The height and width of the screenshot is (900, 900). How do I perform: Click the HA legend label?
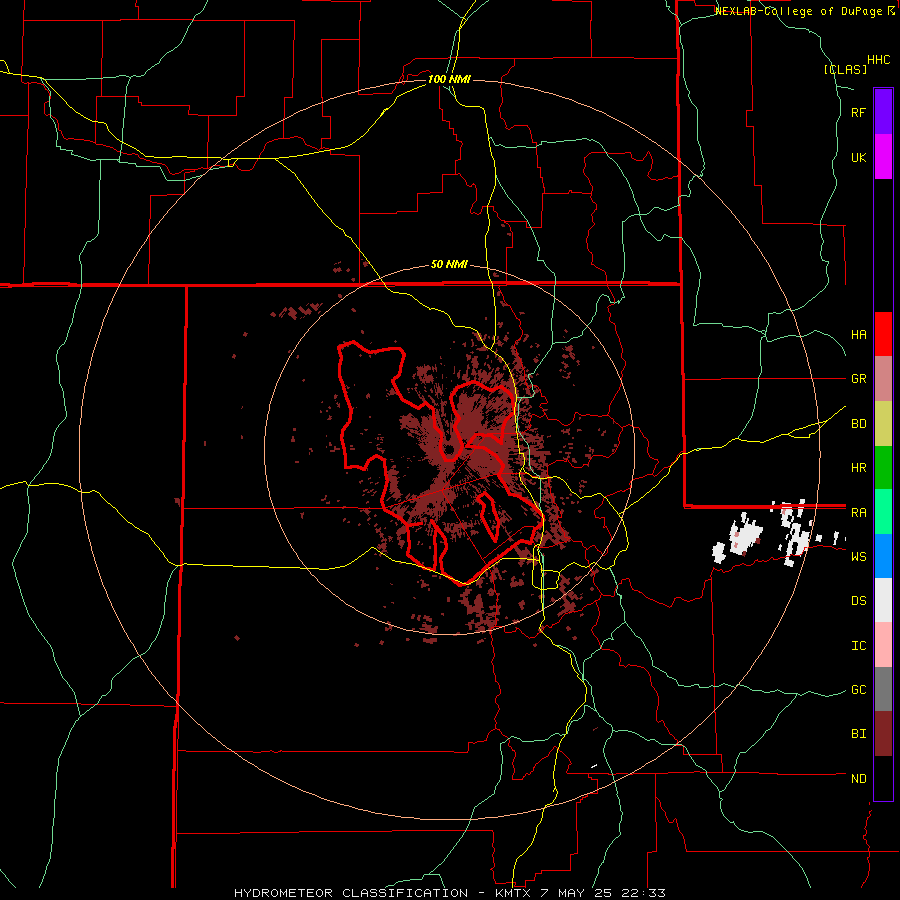(x=858, y=334)
